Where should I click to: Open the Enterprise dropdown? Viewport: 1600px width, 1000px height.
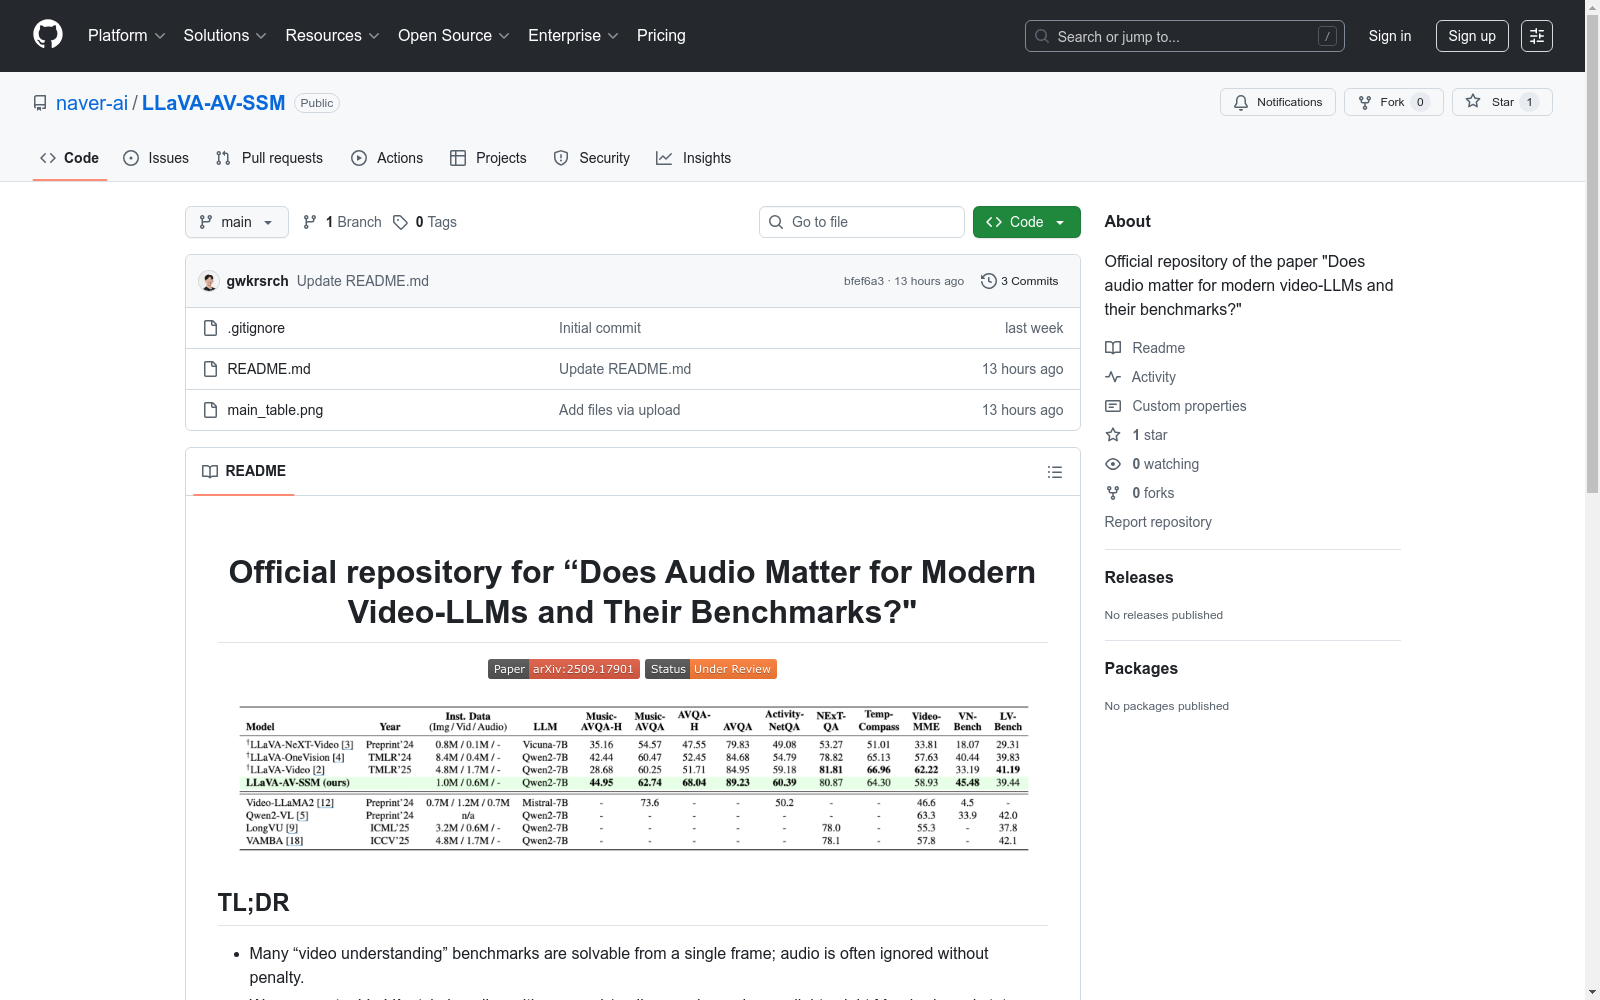pyautogui.click(x=573, y=36)
